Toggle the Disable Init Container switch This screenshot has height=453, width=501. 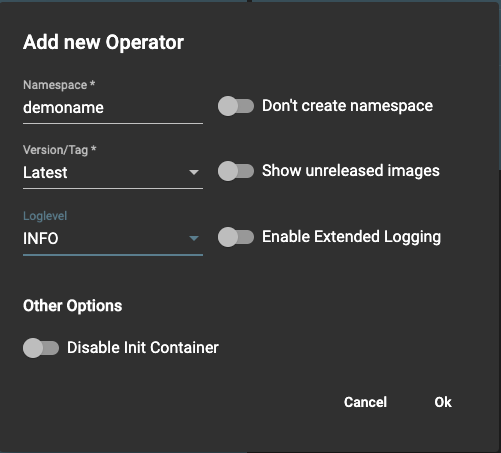tap(41, 348)
